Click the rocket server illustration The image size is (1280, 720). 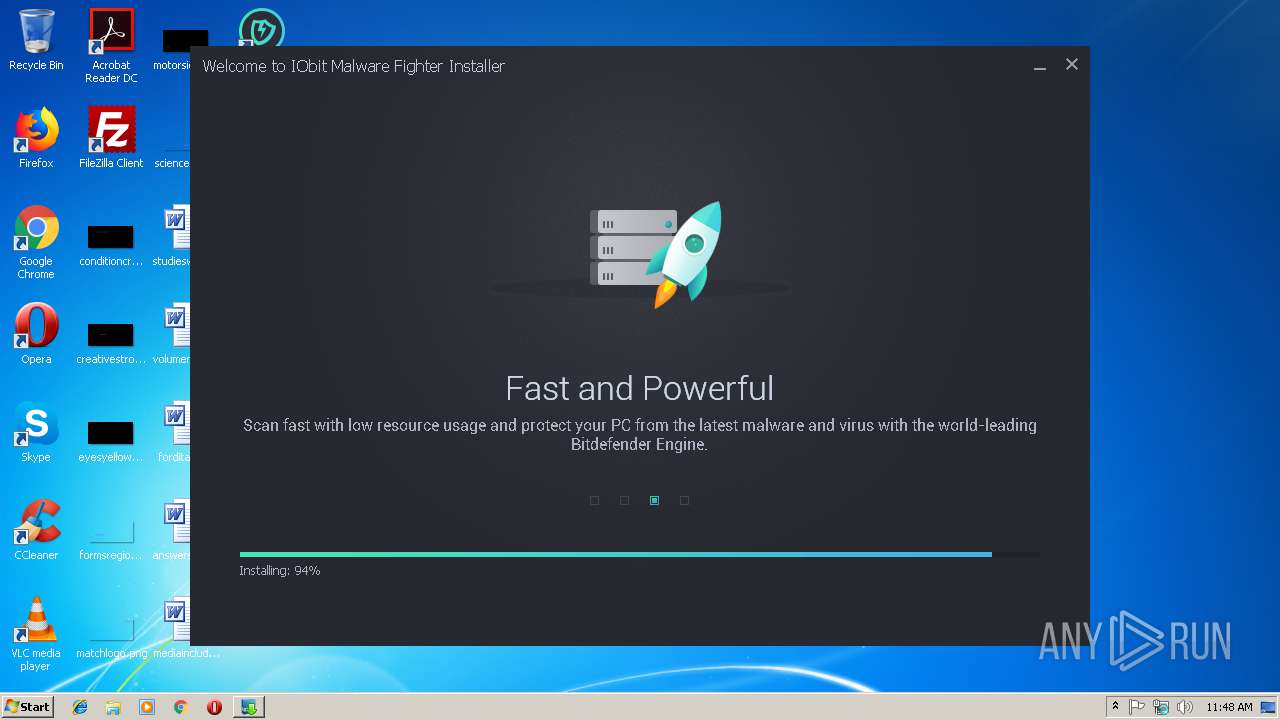pyautogui.click(x=656, y=254)
